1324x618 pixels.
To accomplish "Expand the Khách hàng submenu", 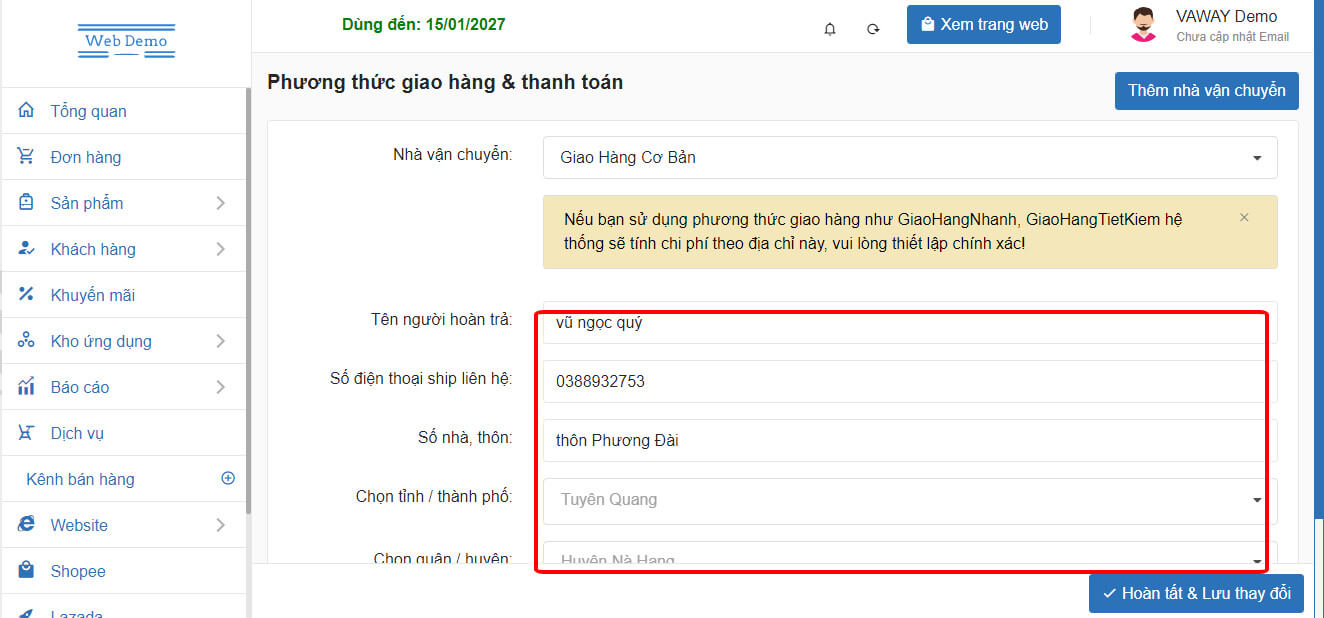I will pyautogui.click(x=220, y=249).
